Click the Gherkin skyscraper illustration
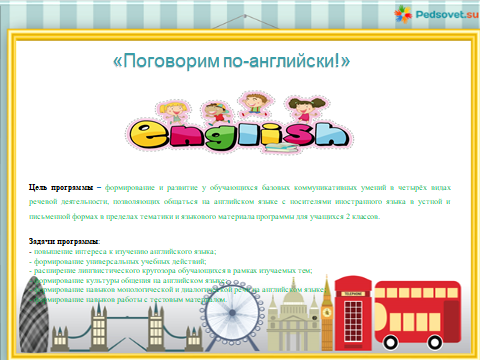The width and height of the screenshot is (480, 360). click(x=34, y=314)
